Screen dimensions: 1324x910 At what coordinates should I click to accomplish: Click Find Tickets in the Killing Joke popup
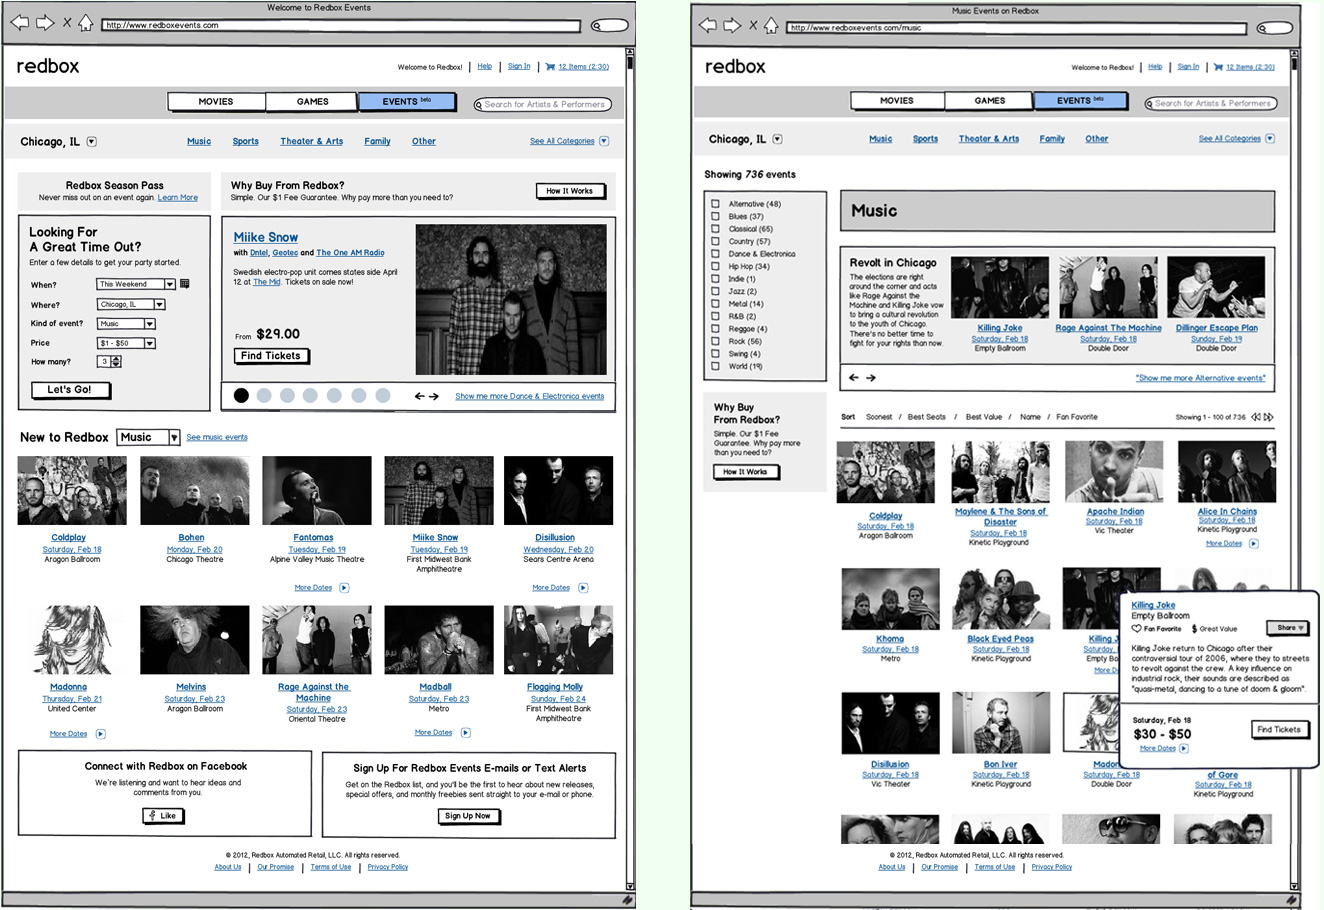tap(1280, 730)
